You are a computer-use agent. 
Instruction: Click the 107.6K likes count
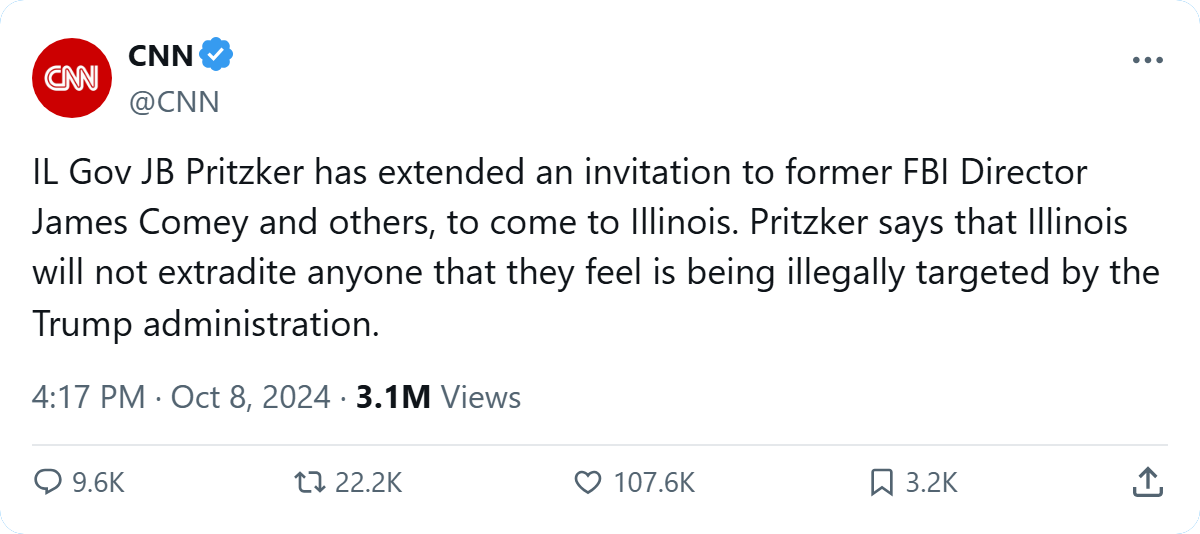(x=654, y=483)
